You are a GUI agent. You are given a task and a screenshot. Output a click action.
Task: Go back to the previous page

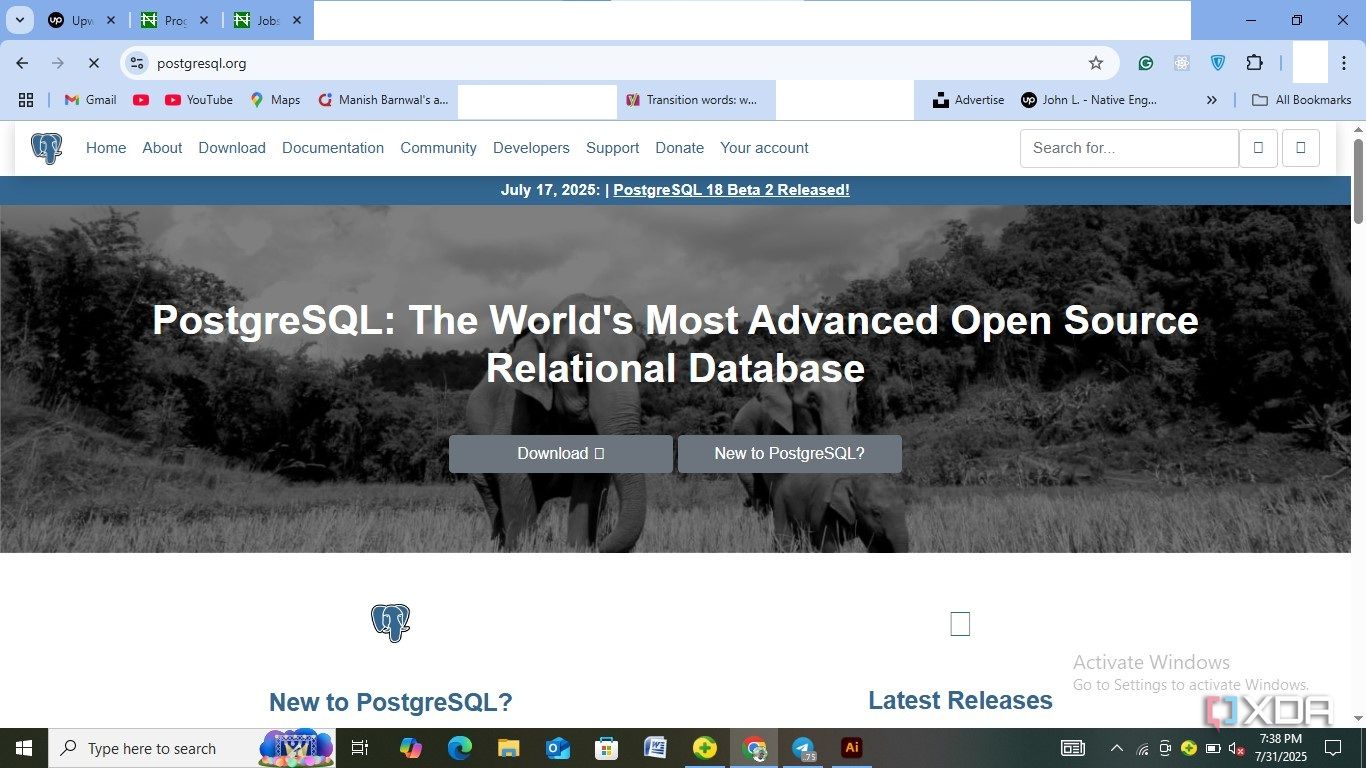[x=22, y=63]
